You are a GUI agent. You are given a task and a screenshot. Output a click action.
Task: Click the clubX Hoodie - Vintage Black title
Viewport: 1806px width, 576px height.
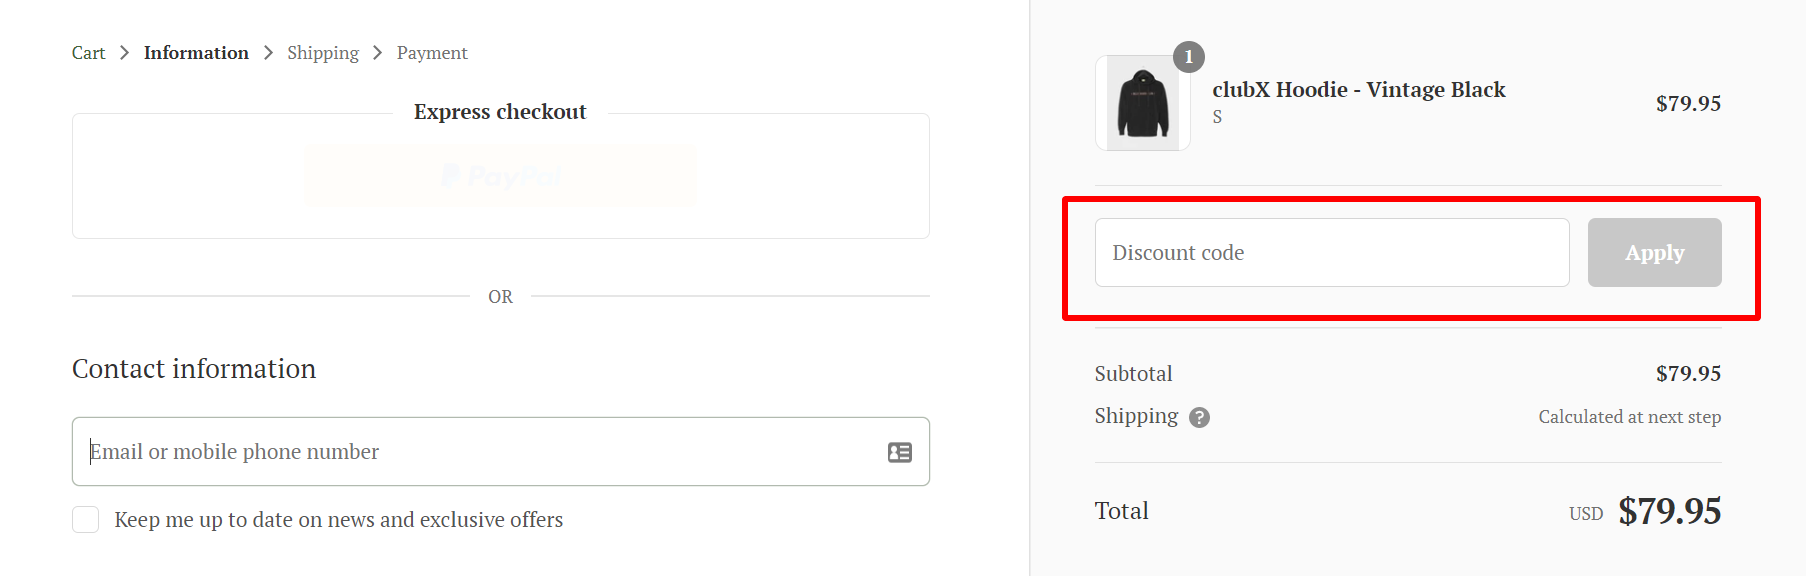coord(1358,90)
